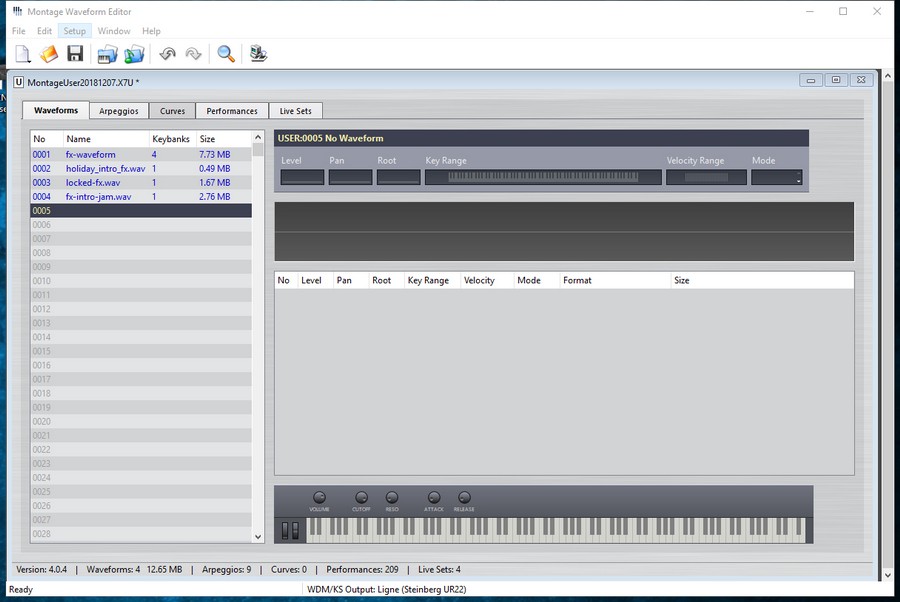Switch to the Live Sets tab
Image resolution: width=900 pixels, height=602 pixels.
[x=295, y=111]
